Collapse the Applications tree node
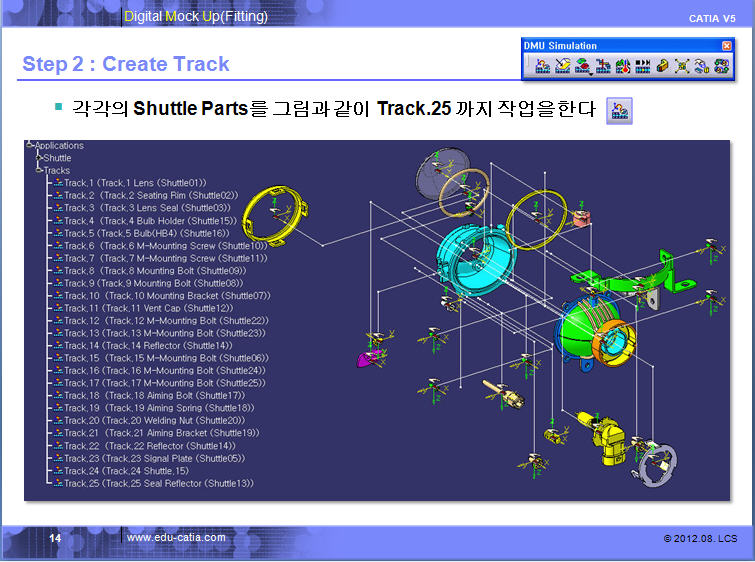The image size is (755, 562). pos(31,145)
